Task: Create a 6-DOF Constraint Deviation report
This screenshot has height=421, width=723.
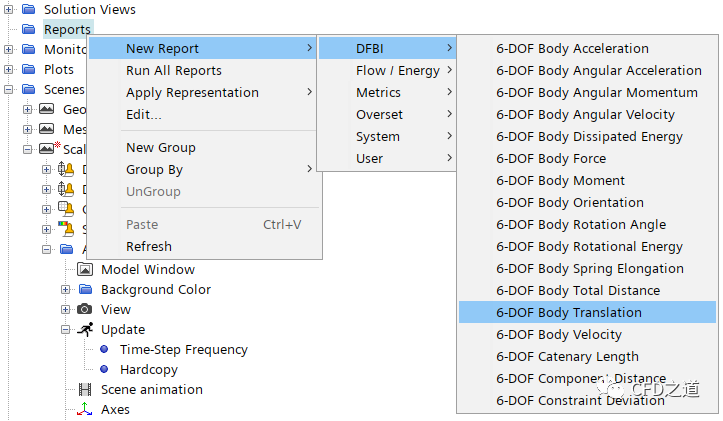Action: pos(587,400)
